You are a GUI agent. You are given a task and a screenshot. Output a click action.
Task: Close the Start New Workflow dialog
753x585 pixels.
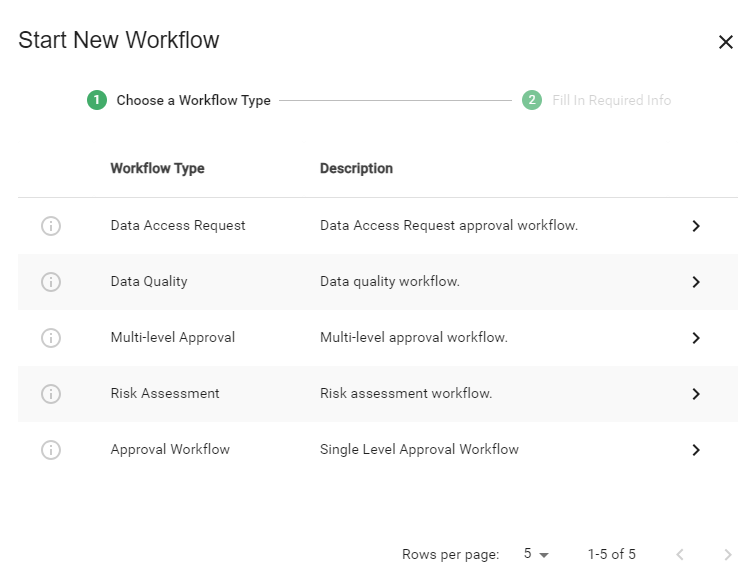[726, 42]
